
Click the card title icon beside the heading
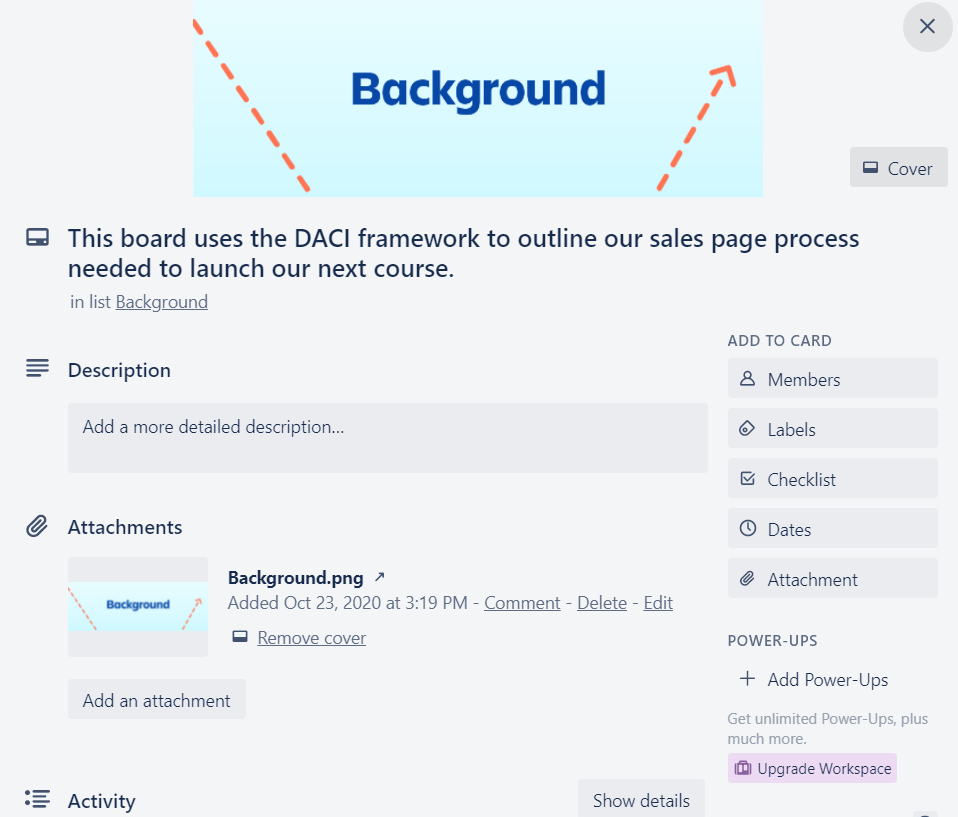(37, 237)
